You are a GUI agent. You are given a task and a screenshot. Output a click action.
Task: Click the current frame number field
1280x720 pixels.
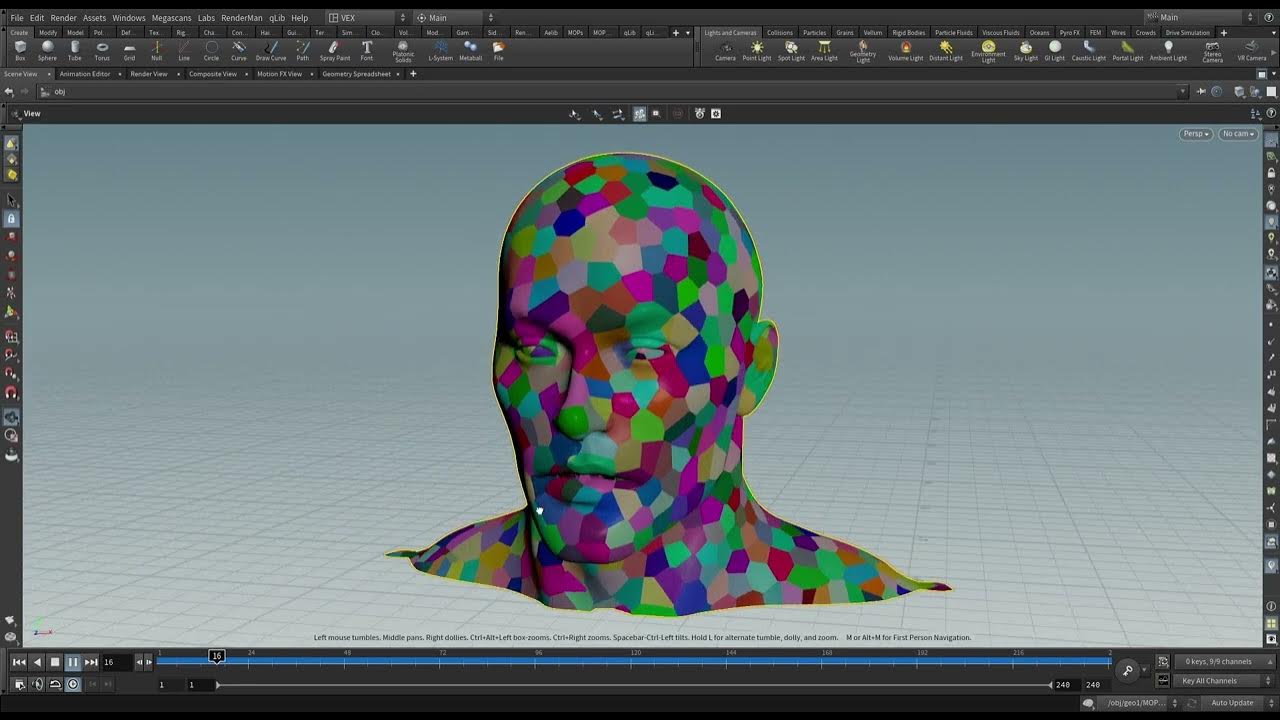click(116, 662)
